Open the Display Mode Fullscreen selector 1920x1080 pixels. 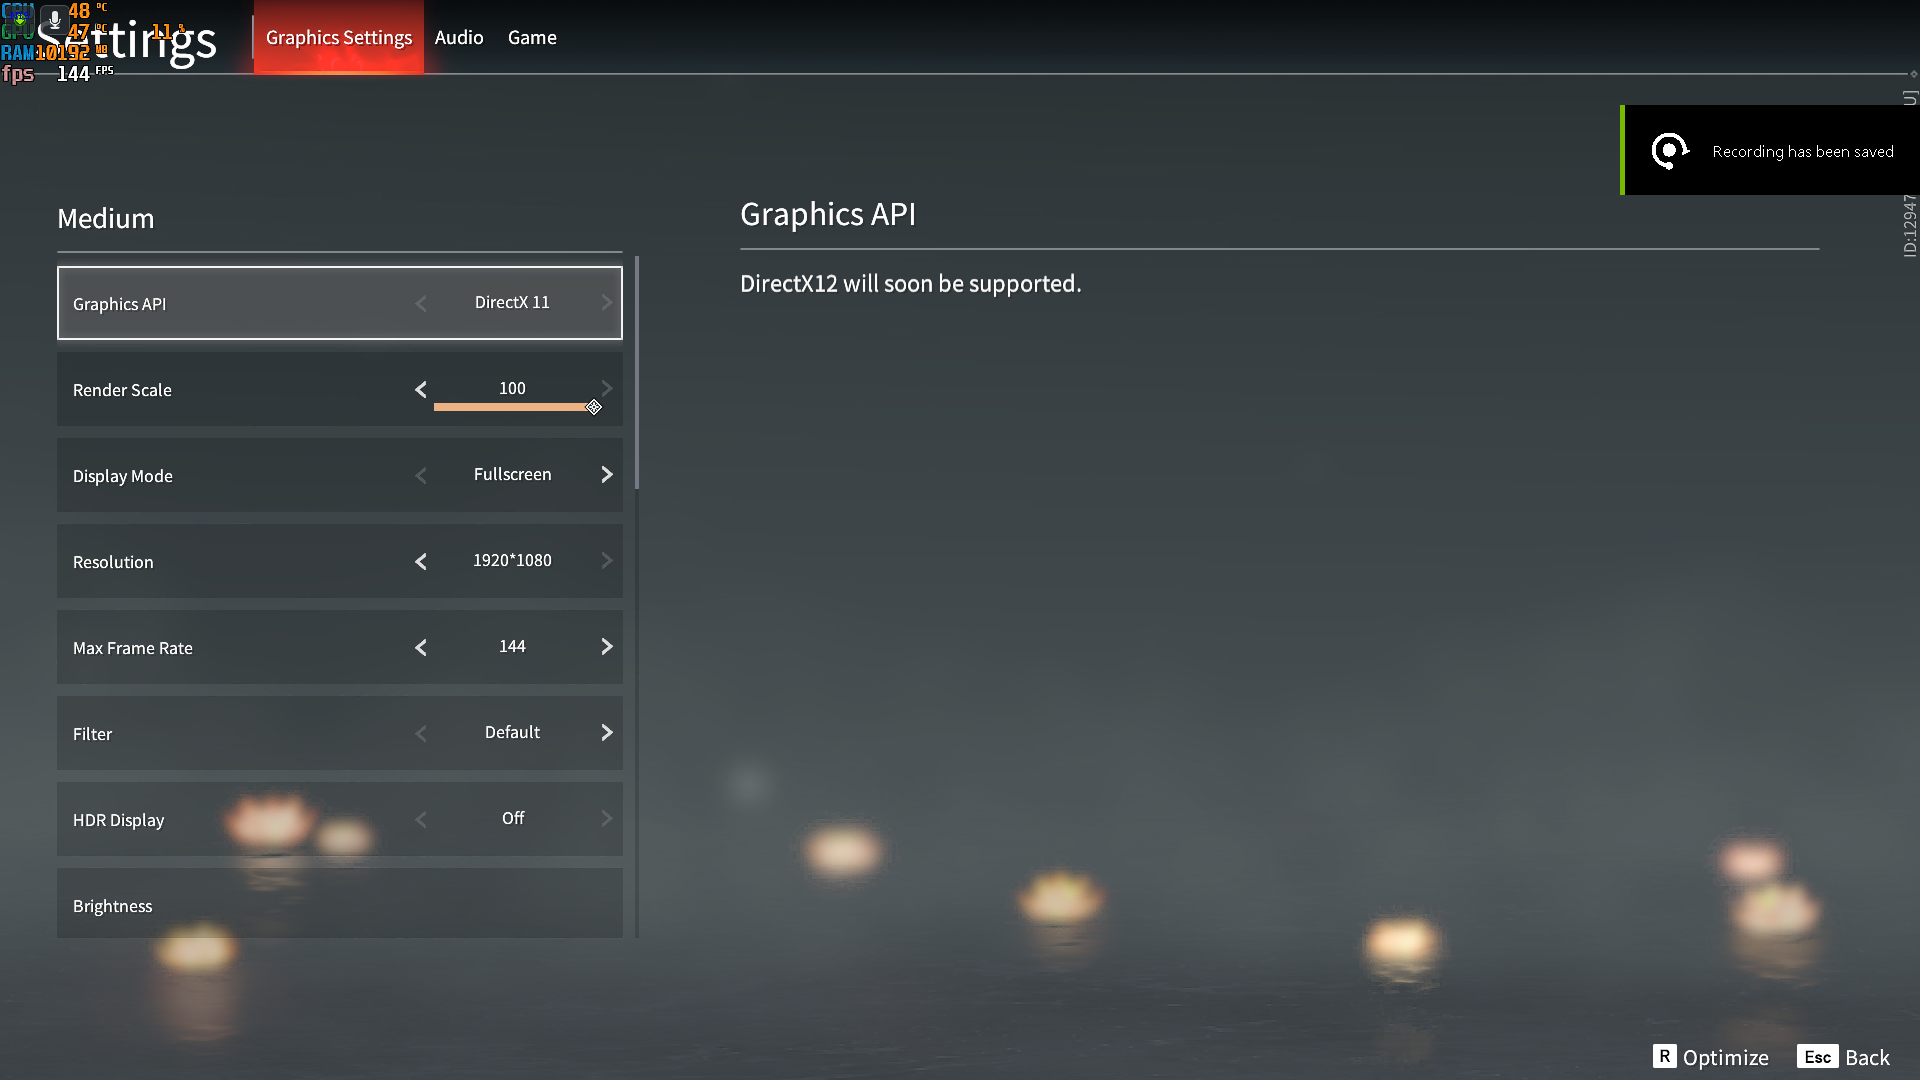click(512, 475)
